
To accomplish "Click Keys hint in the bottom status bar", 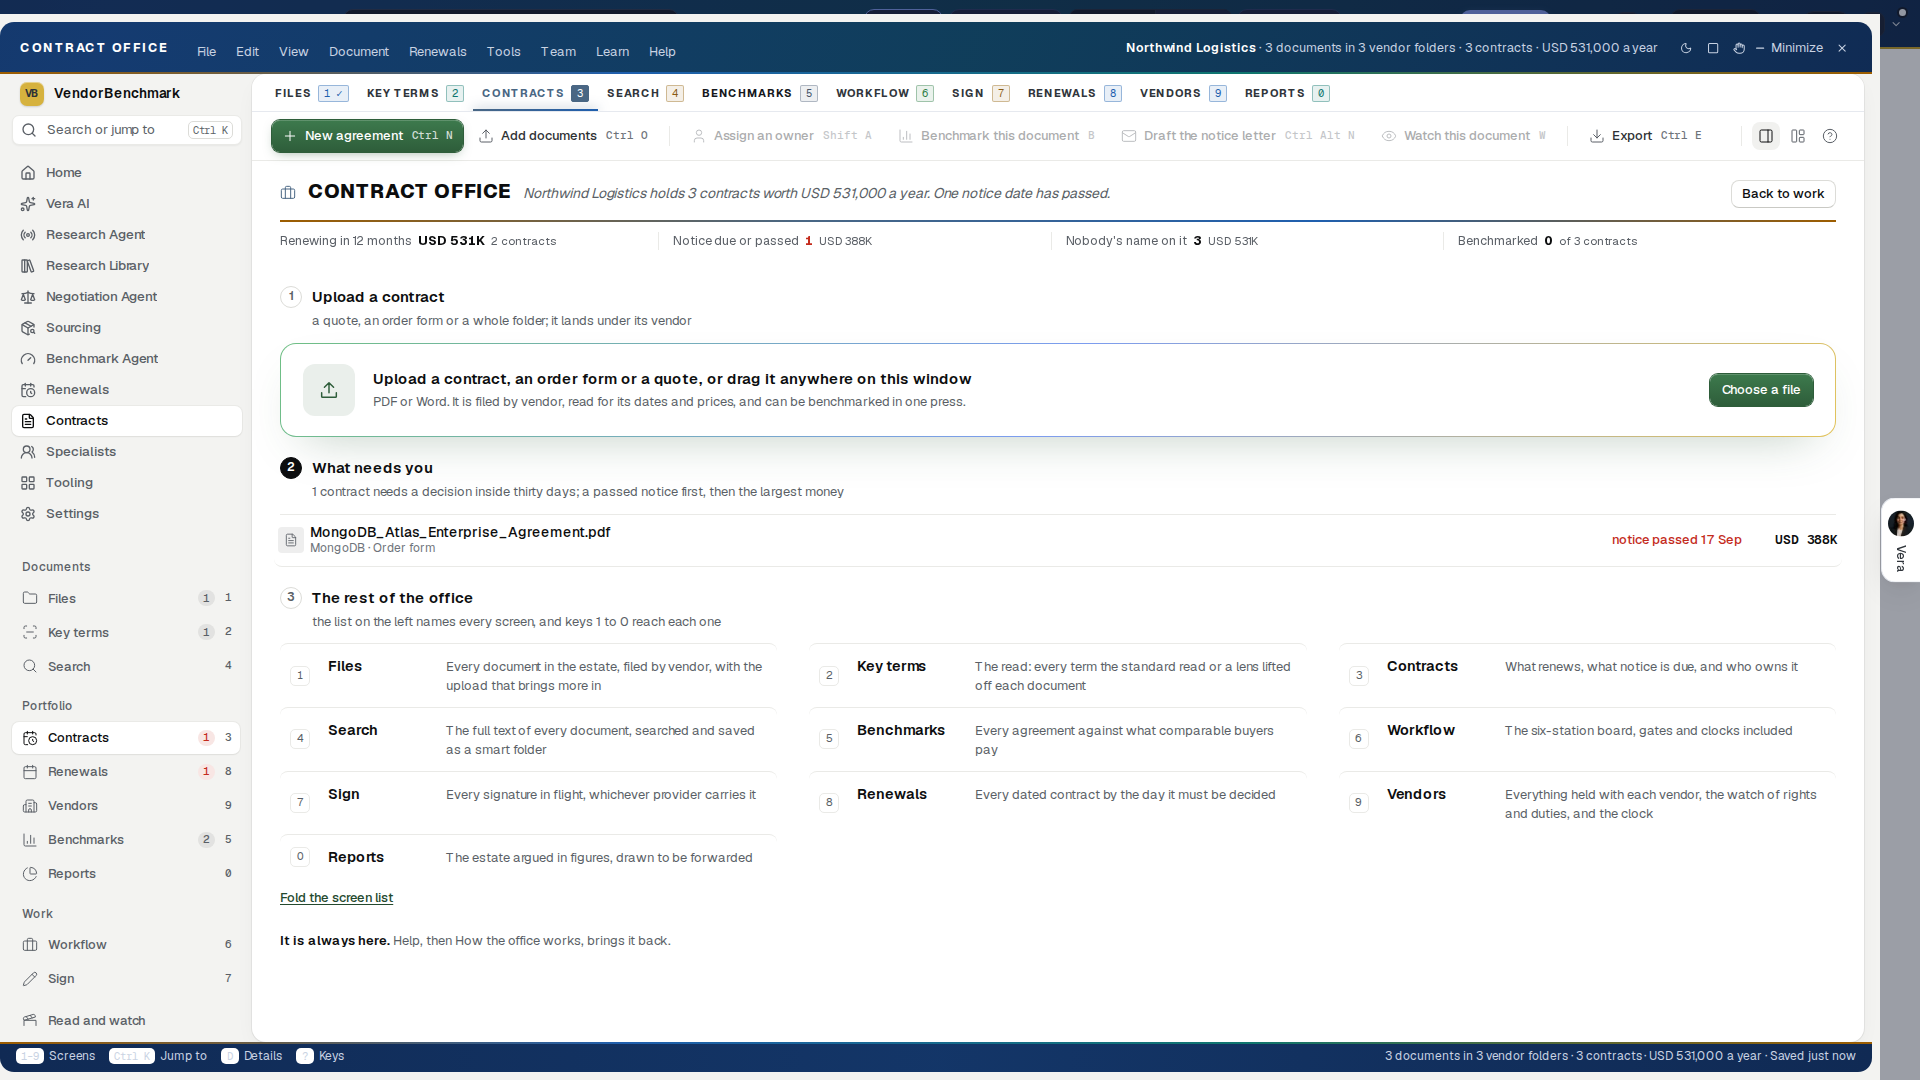I will (x=320, y=1056).
